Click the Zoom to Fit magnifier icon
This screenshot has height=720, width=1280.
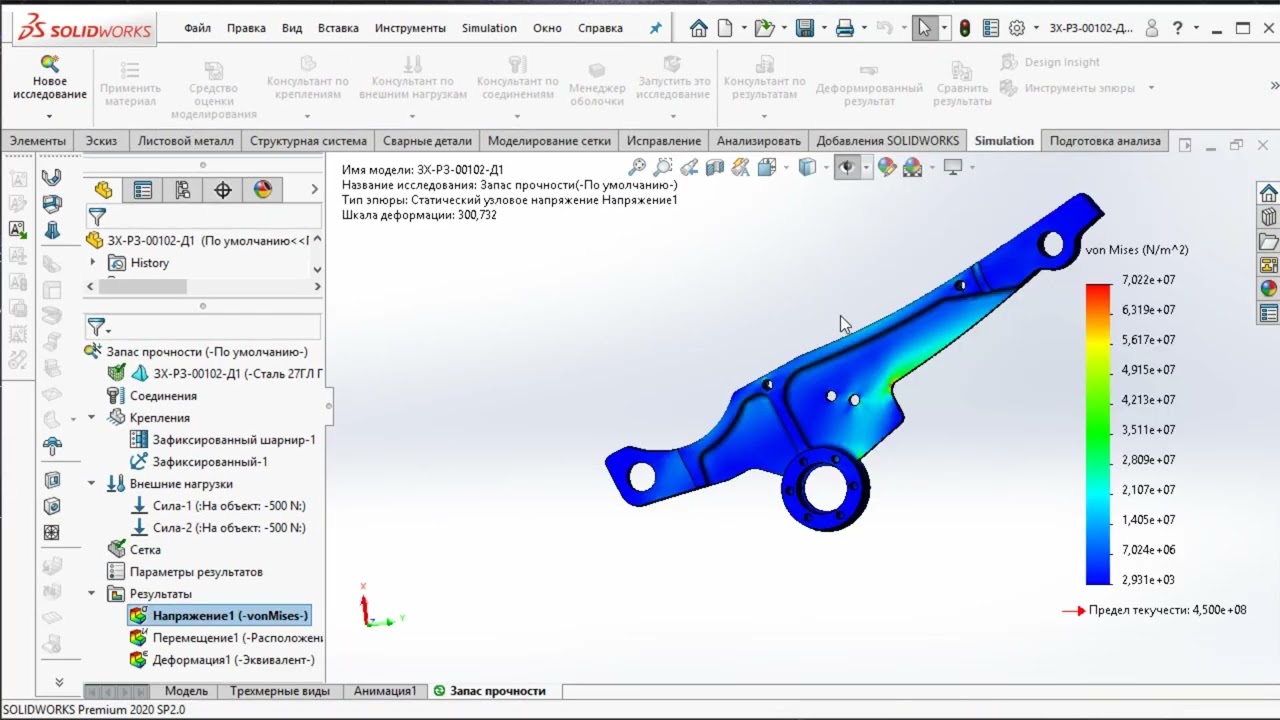(637, 167)
